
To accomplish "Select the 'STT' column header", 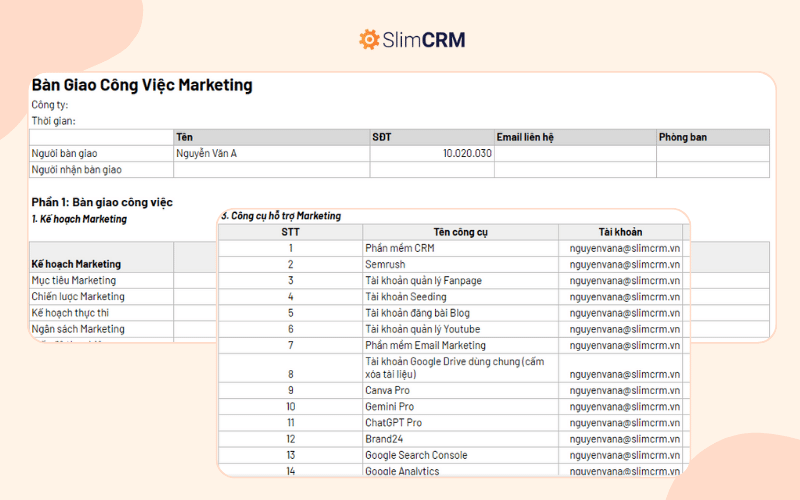I will coord(290,232).
